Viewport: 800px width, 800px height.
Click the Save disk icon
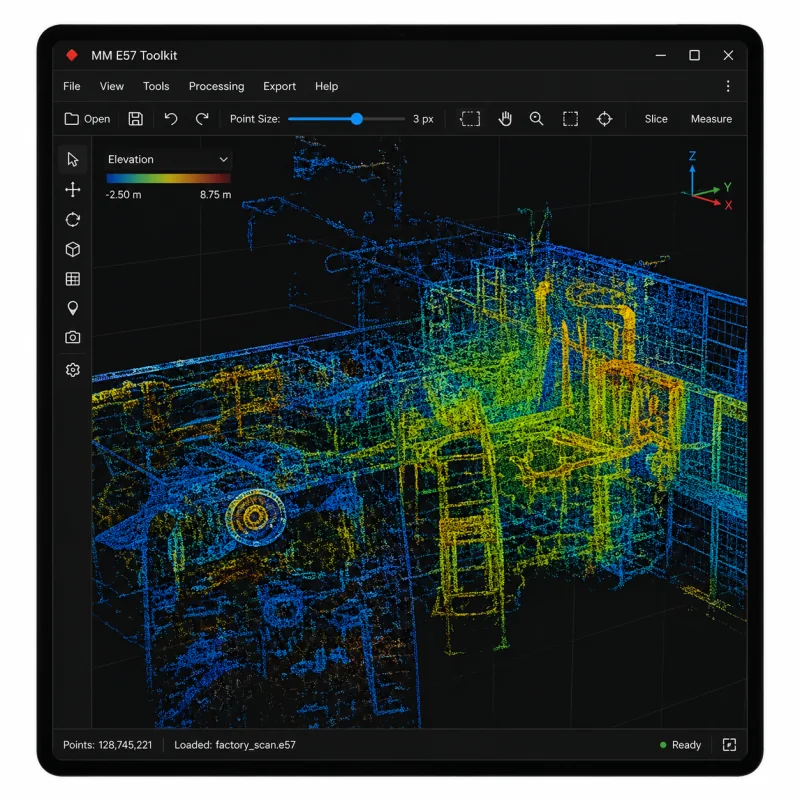[135, 119]
